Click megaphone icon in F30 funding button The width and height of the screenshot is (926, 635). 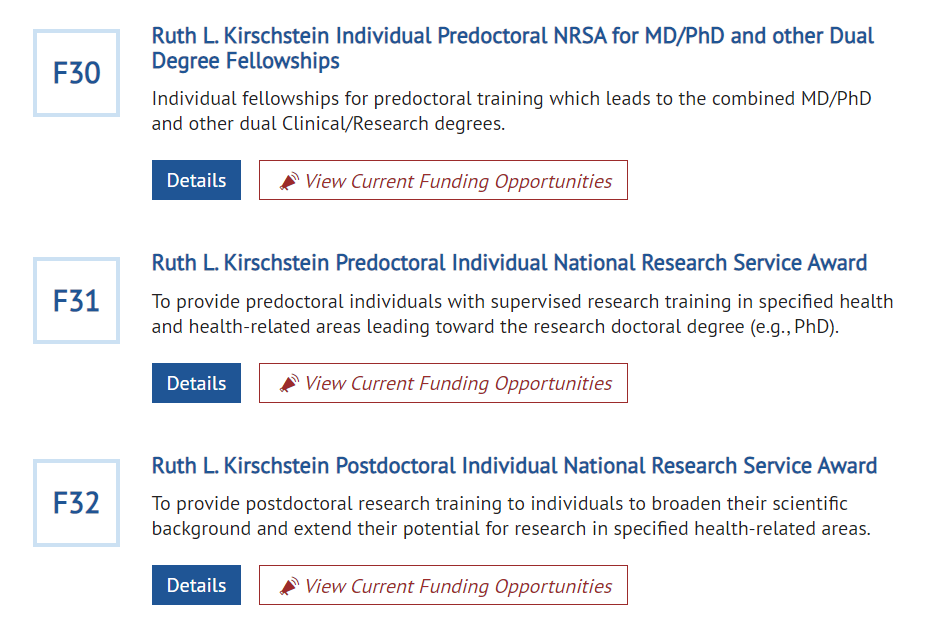289,182
